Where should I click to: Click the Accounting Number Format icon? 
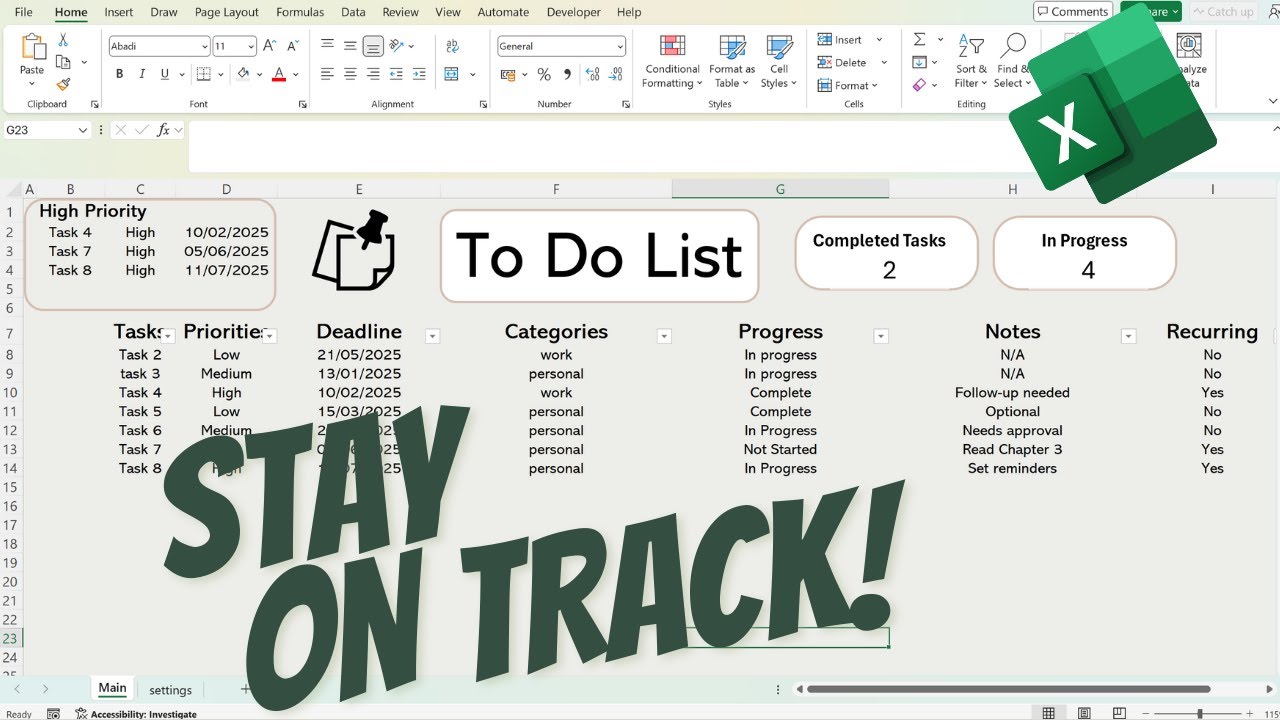508,74
